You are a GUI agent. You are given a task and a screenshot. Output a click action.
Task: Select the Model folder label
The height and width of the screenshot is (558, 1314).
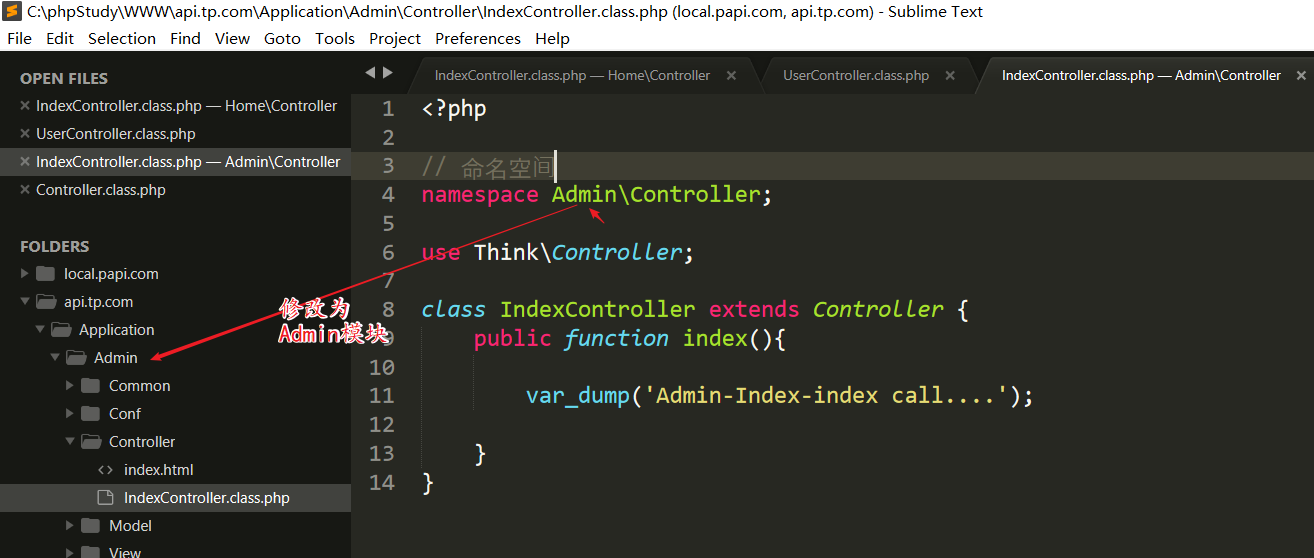(x=131, y=526)
